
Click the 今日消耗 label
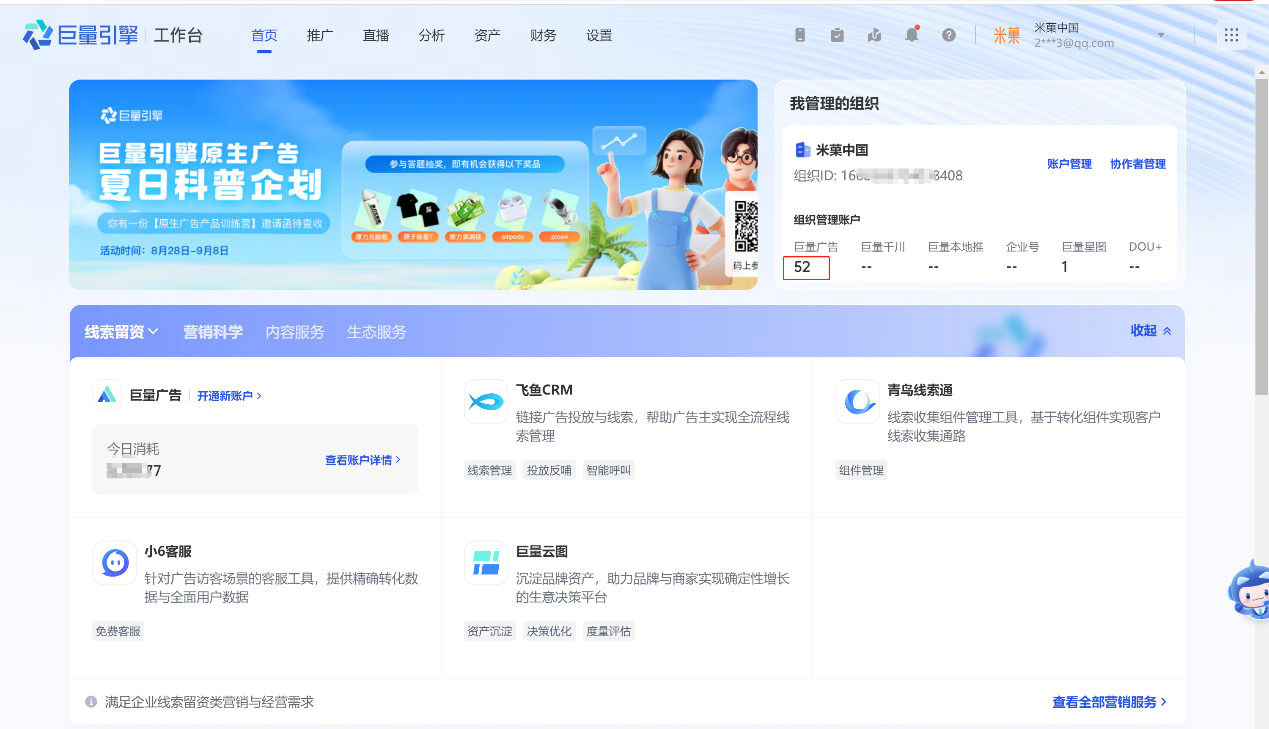point(133,449)
